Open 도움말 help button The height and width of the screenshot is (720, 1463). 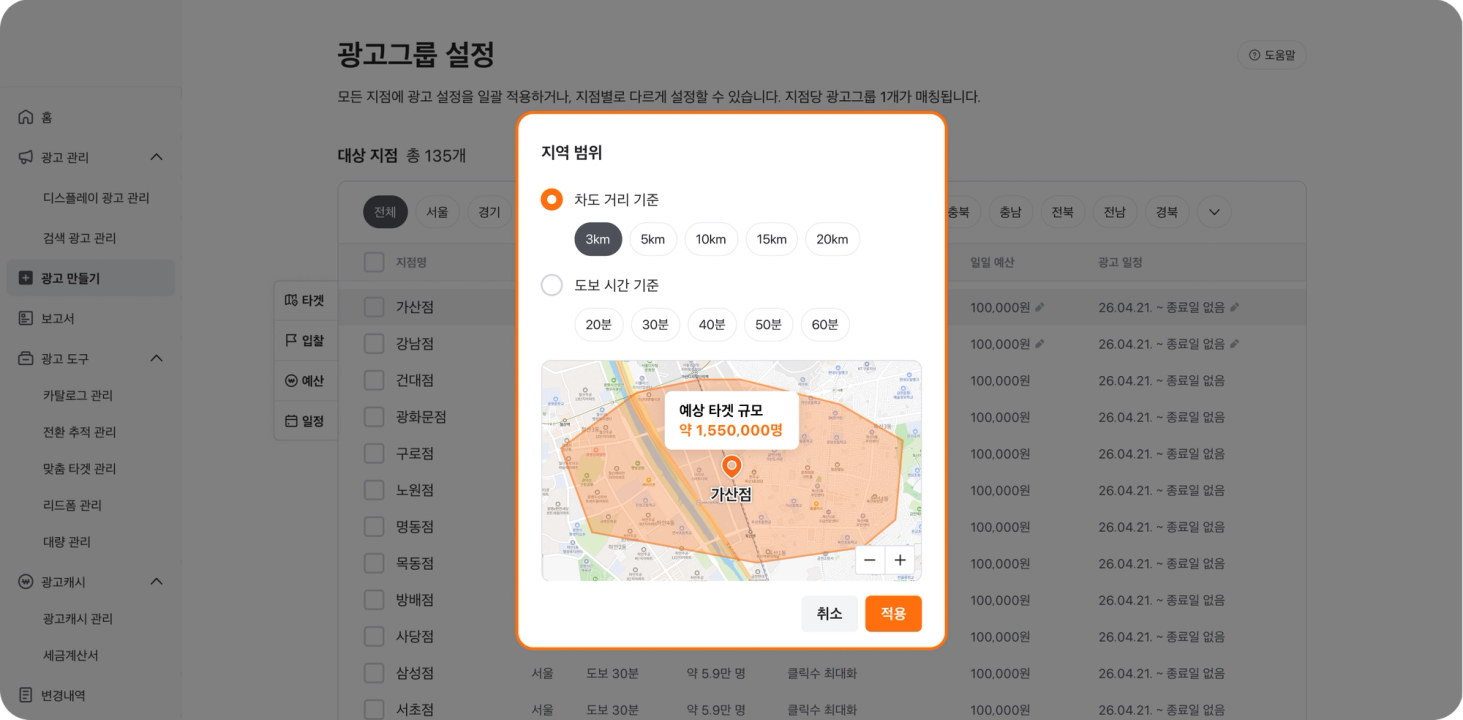pos(1272,56)
